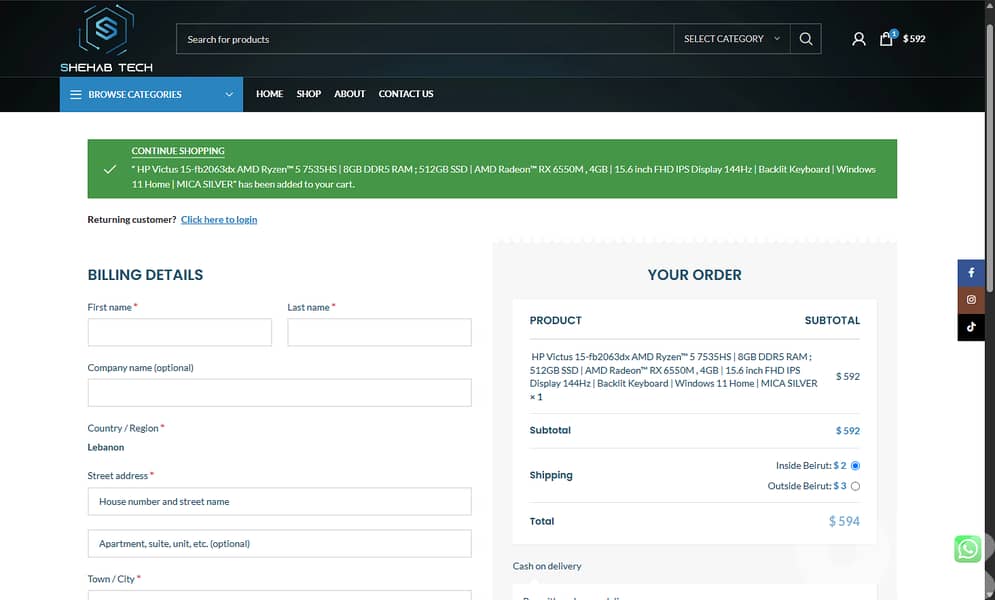Screen dimensions: 995x600
Task: Open the Shop menu item
Action: coord(309,94)
